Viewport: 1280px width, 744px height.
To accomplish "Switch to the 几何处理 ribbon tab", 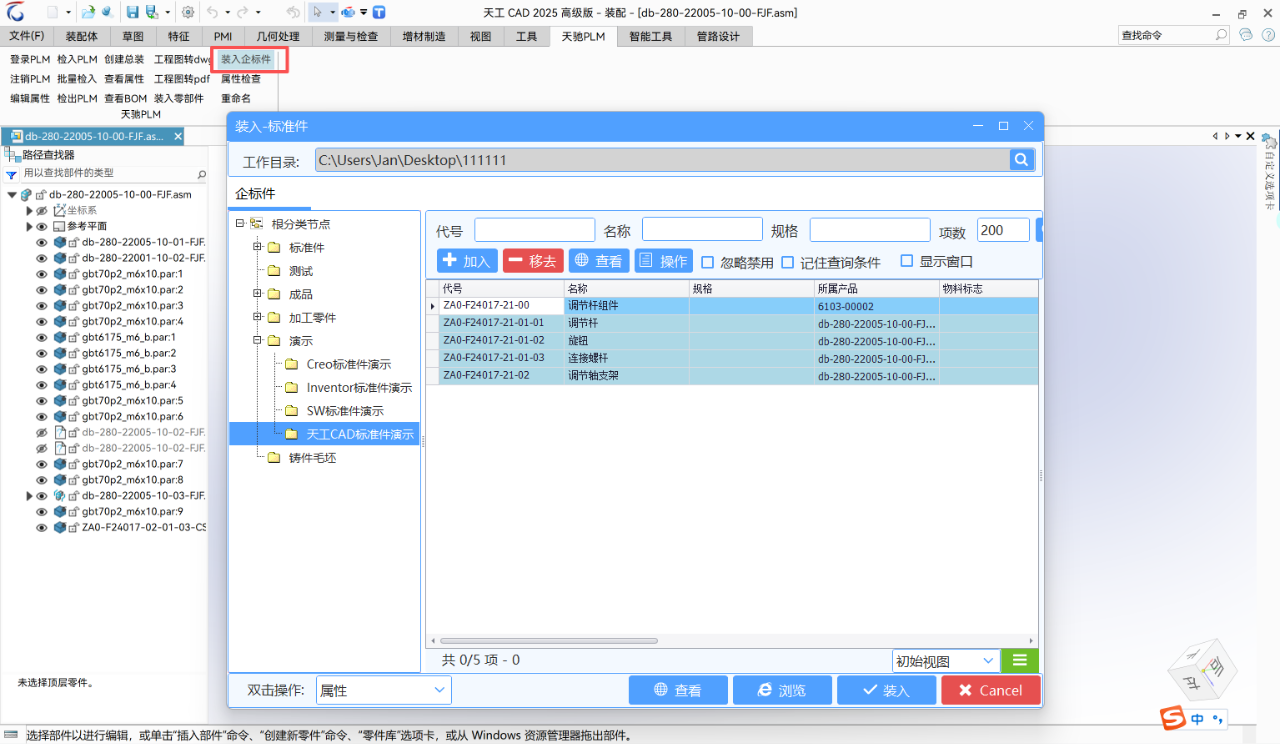I will (278, 36).
